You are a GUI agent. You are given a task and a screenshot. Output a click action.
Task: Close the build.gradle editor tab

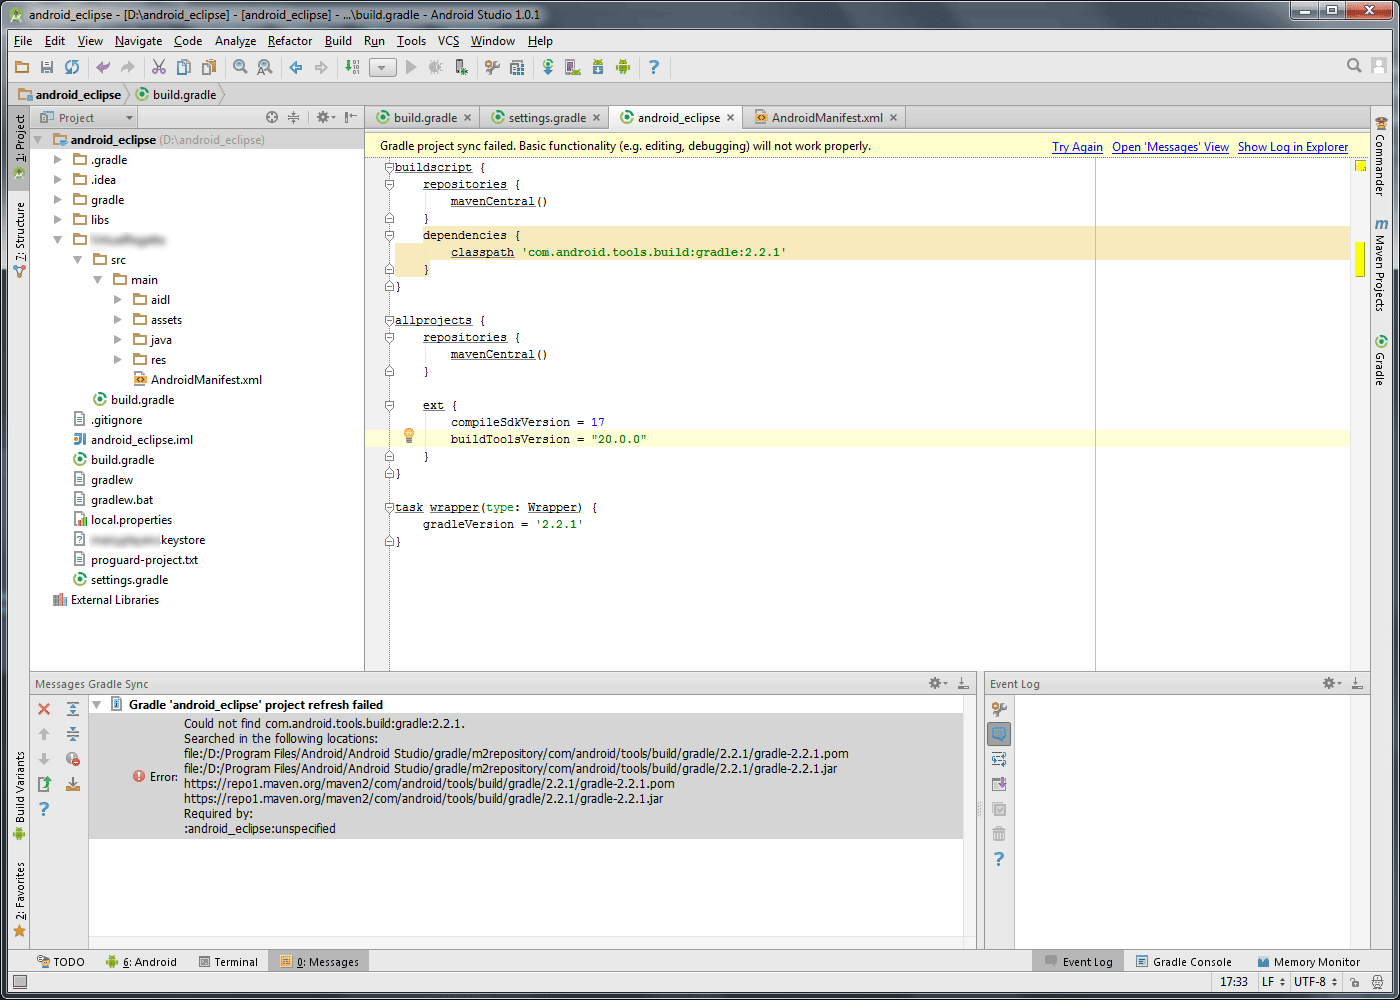(x=467, y=118)
